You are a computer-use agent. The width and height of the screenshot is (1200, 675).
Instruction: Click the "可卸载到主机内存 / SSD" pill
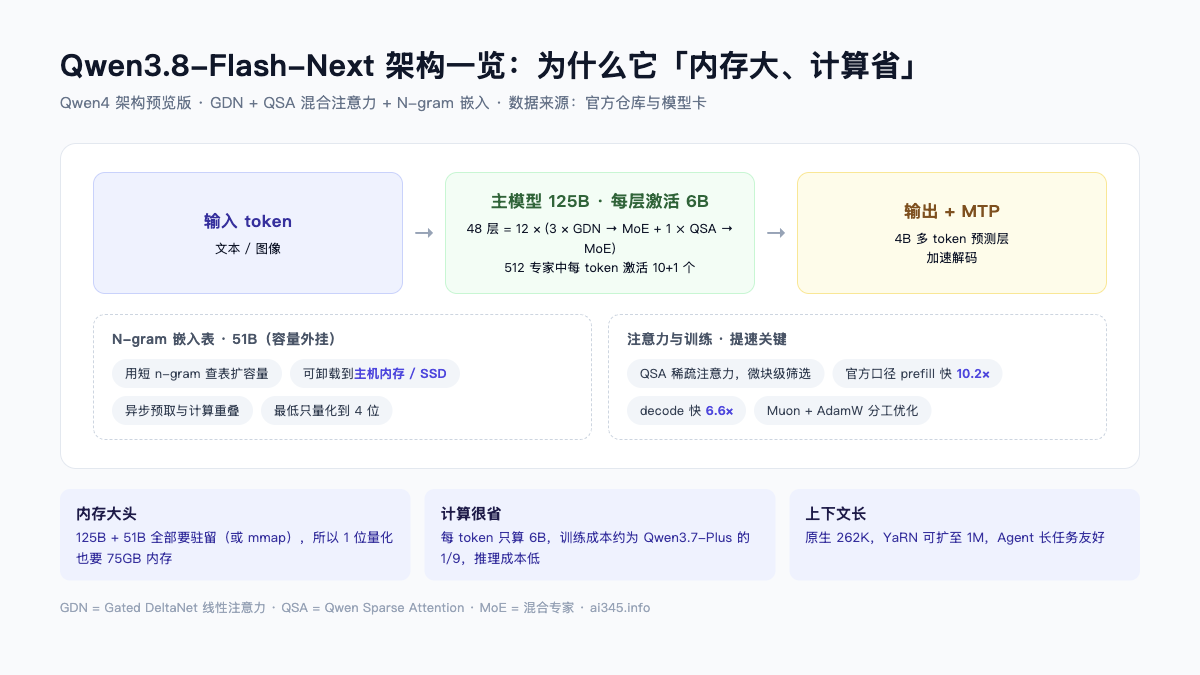[x=375, y=374]
